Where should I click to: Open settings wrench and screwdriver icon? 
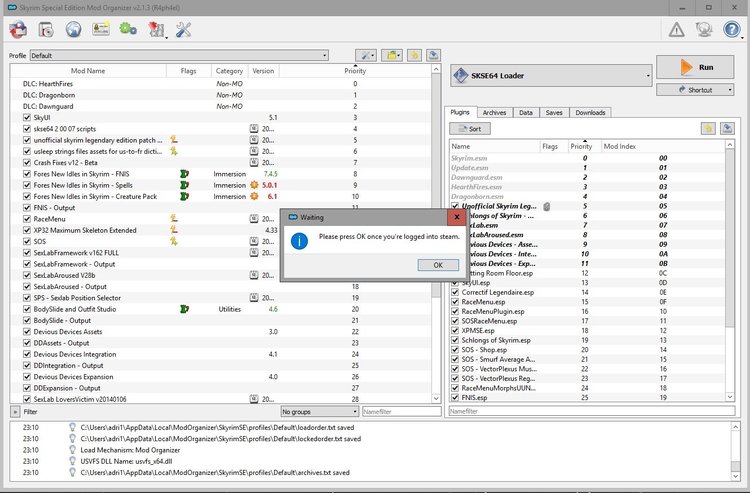(184, 30)
